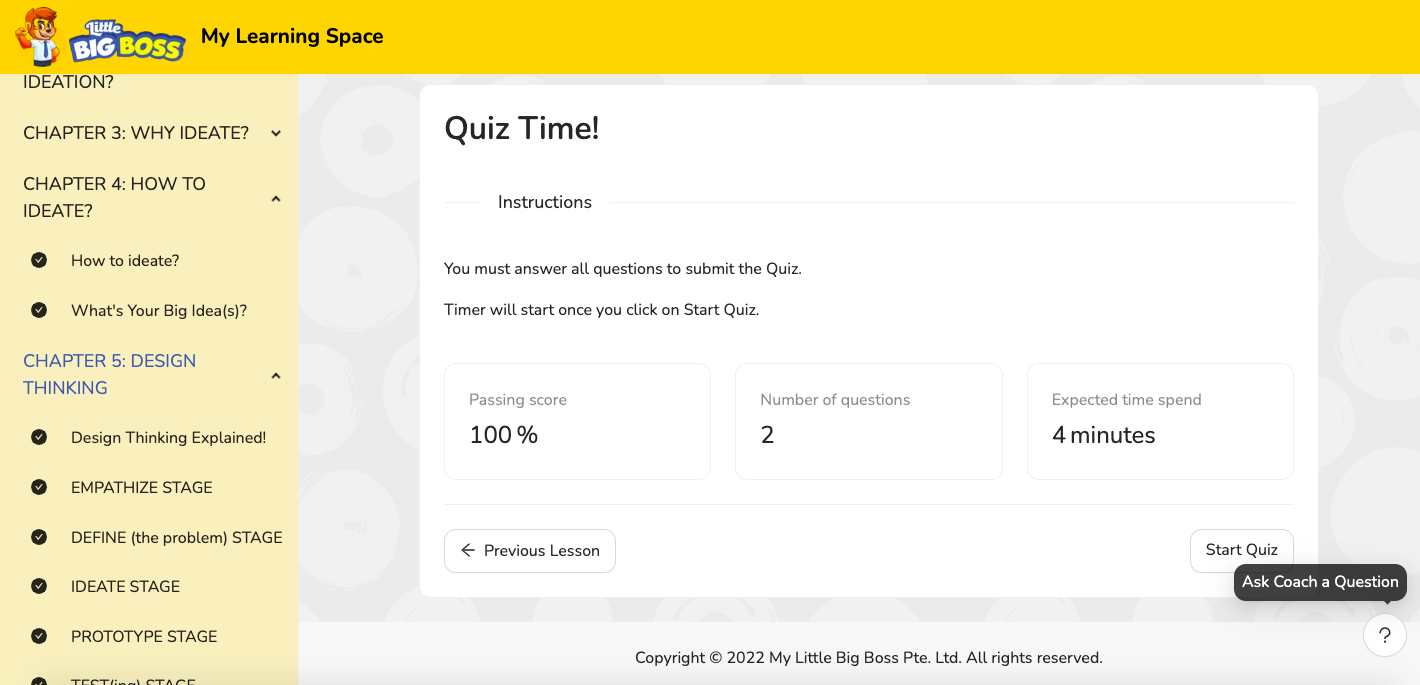Click the checkmark icon beside PROTOTYPE STAGE
Screen dimensions: 1420x685
pyautogui.click(x=39, y=636)
